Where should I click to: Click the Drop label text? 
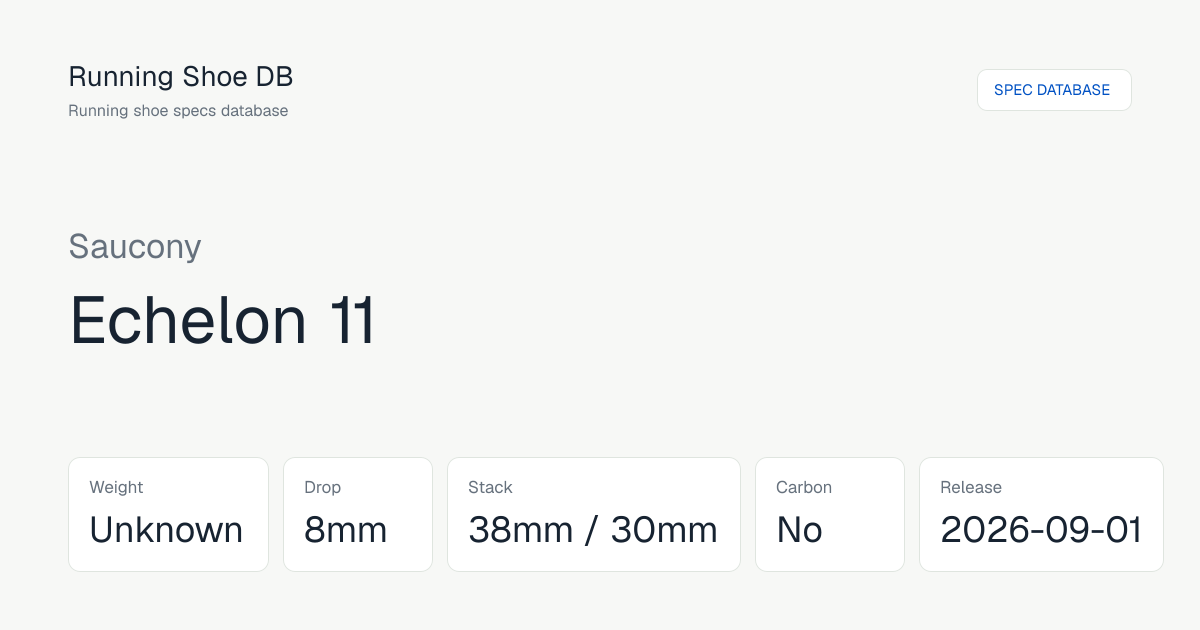tap(322, 488)
